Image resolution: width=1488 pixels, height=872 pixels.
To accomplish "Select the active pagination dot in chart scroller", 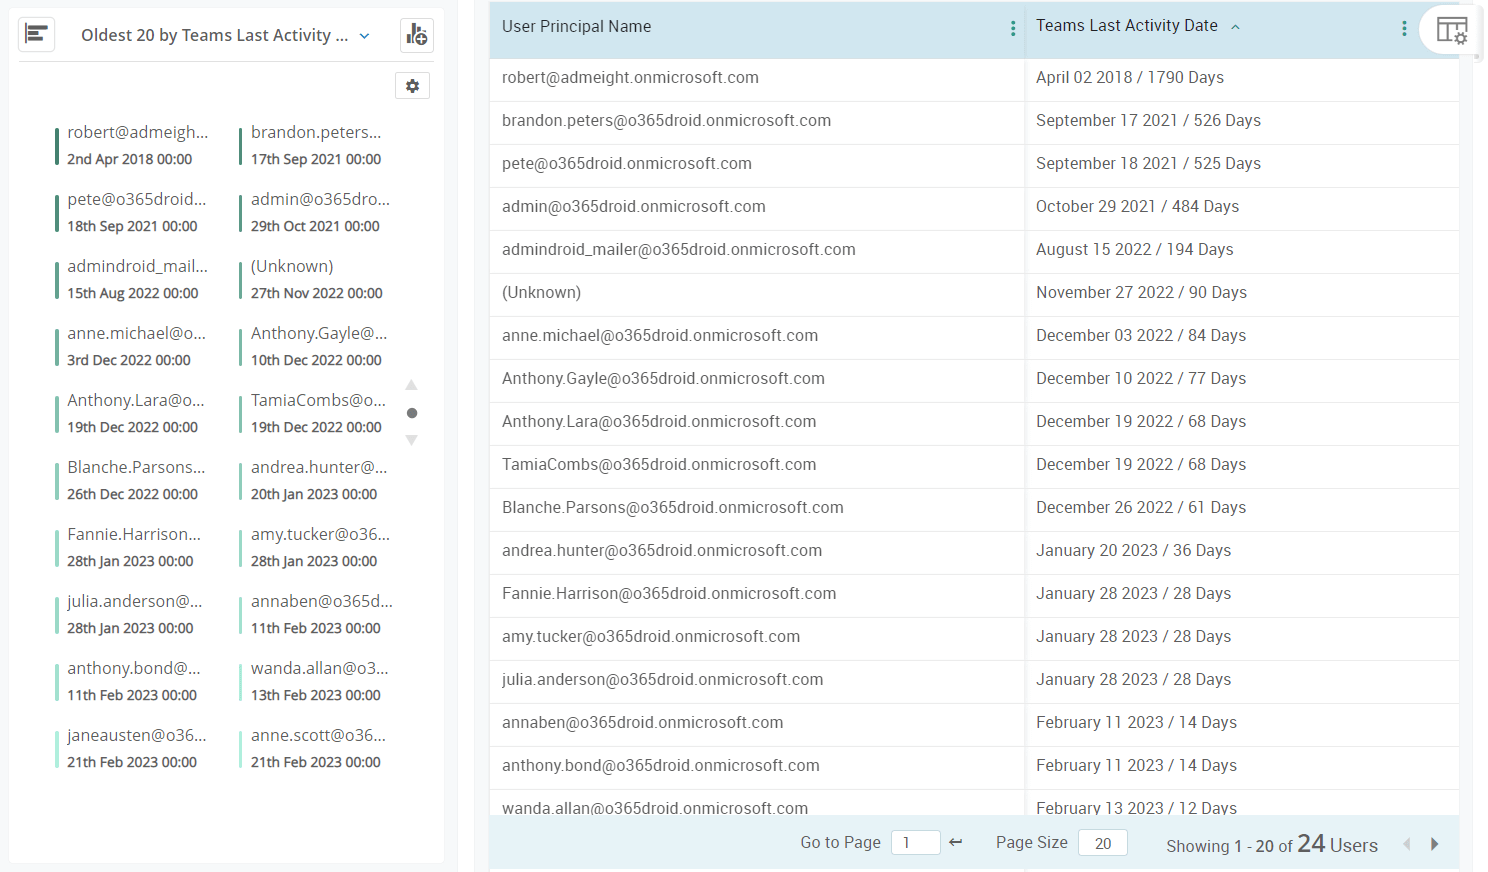I will point(411,412).
